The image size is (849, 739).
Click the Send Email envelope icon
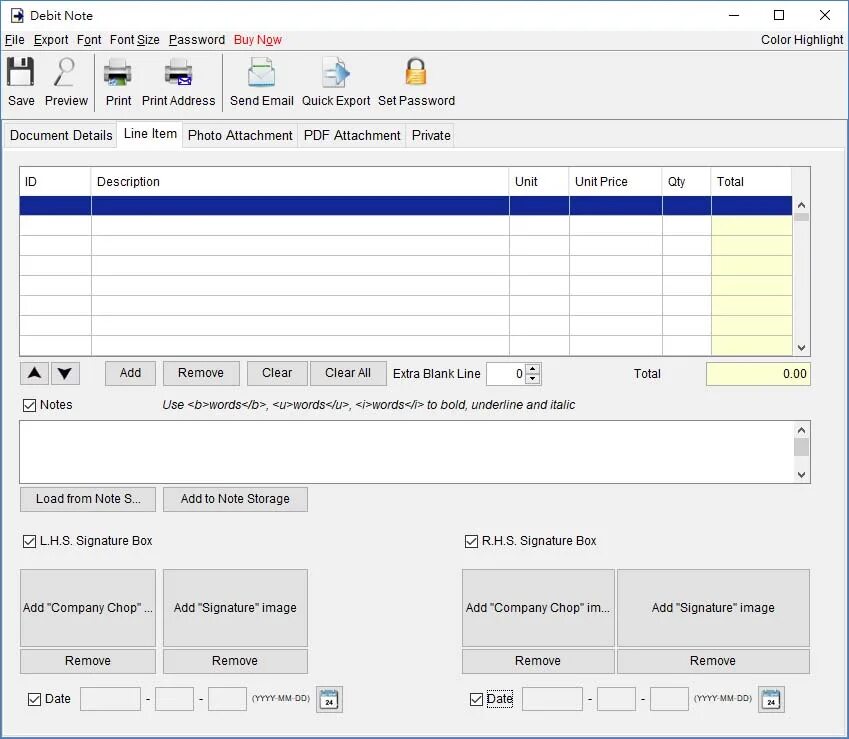pos(262,71)
